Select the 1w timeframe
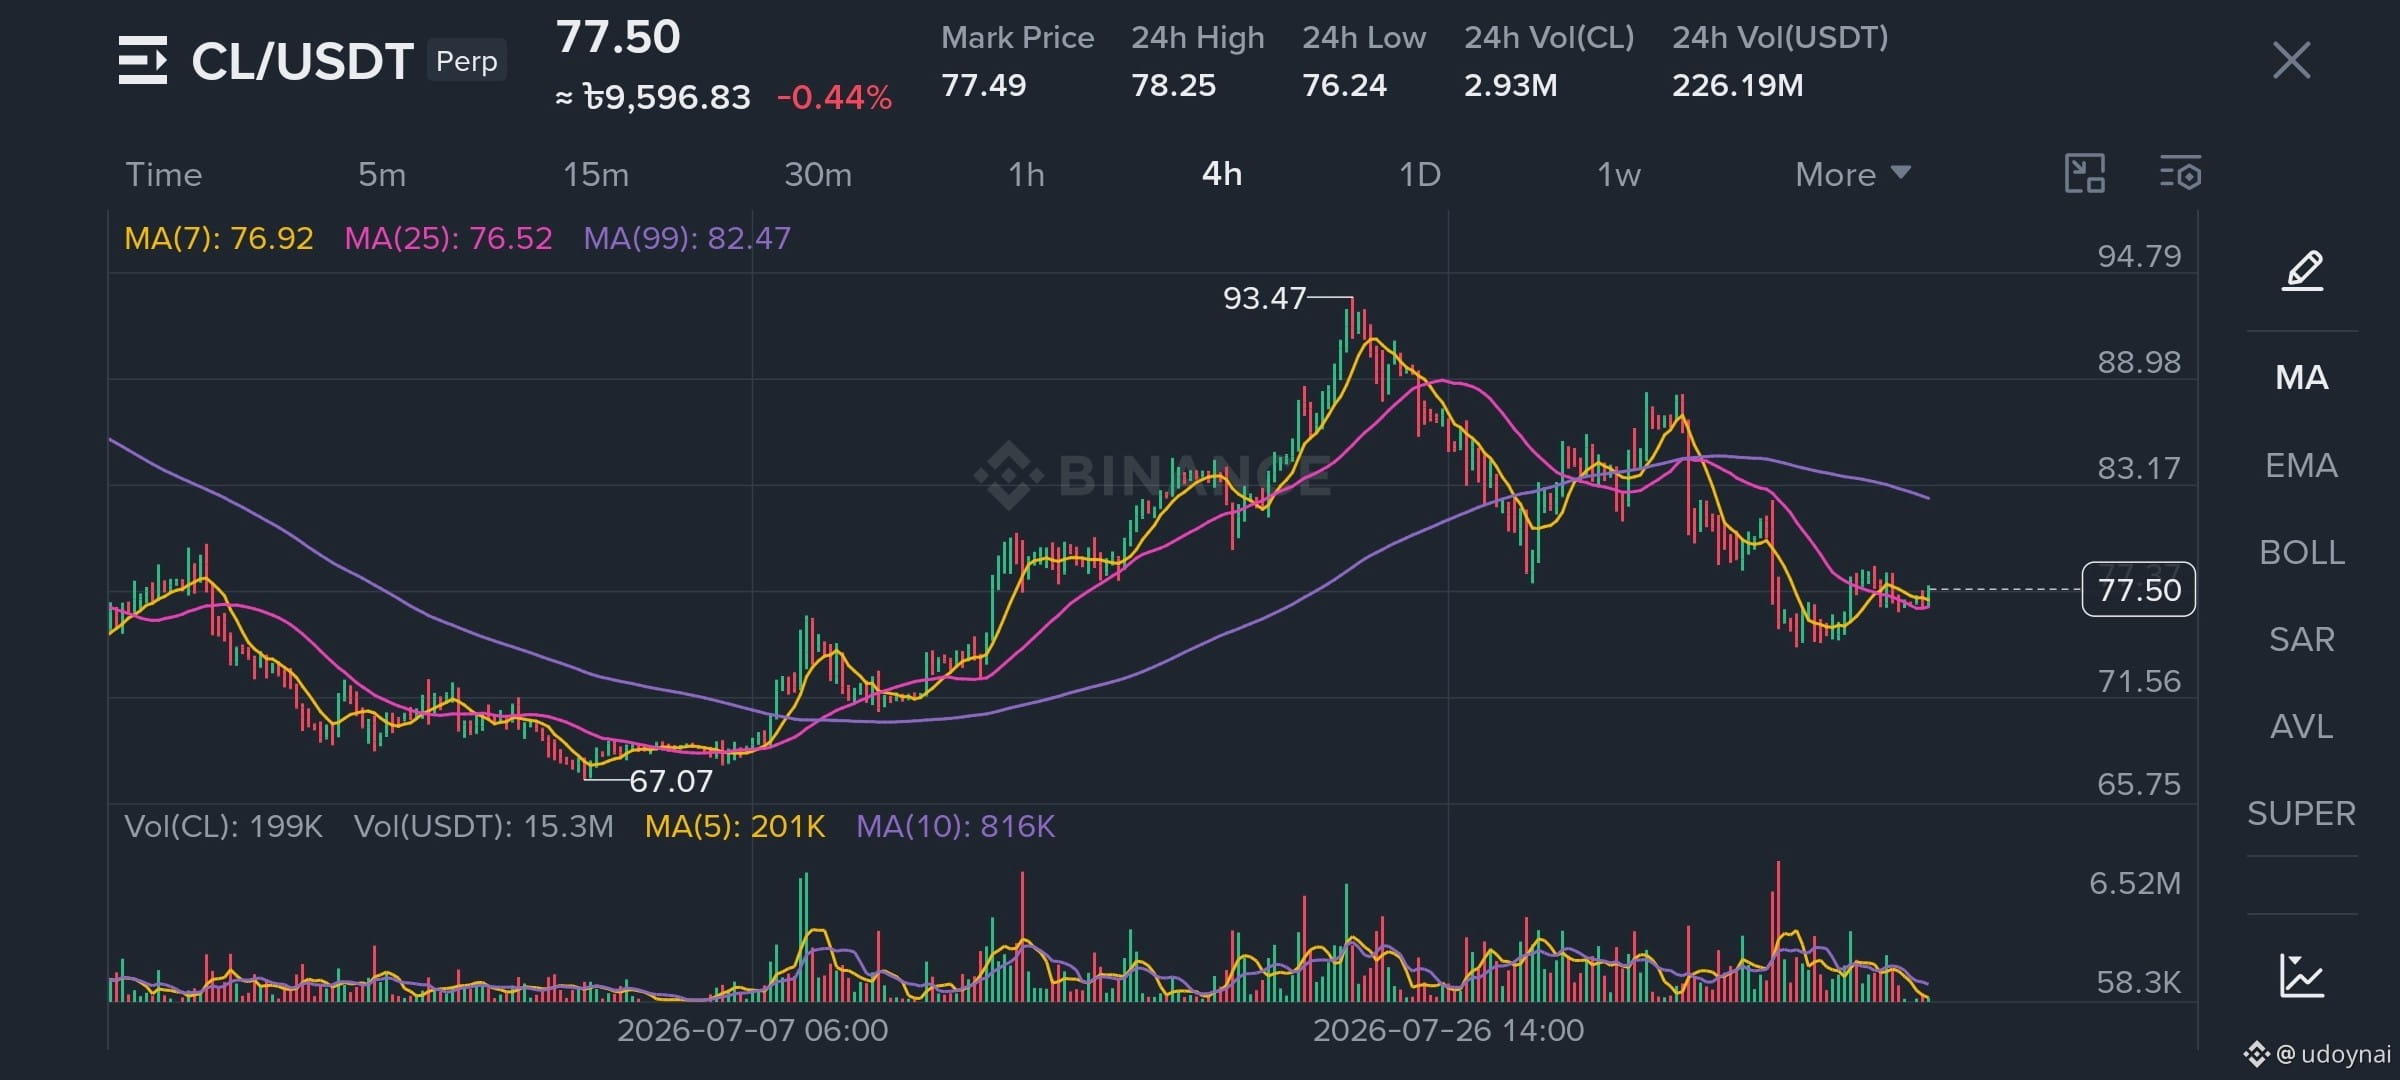 point(1618,174)
